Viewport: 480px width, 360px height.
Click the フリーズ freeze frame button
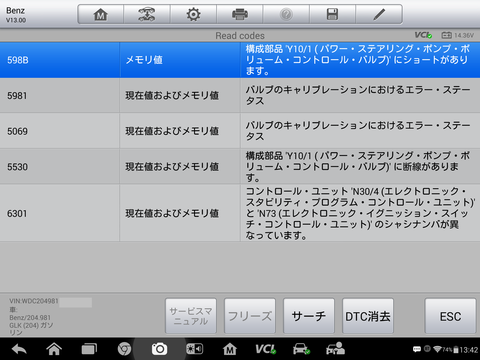(x=250, y=316)
